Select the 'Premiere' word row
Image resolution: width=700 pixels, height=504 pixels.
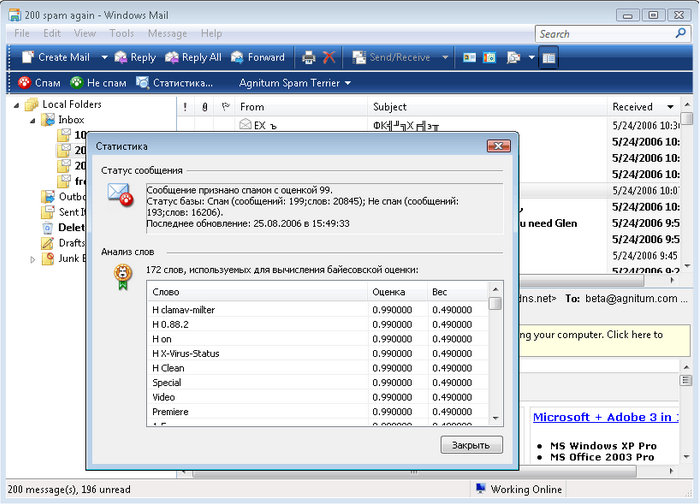click(318, 412)
